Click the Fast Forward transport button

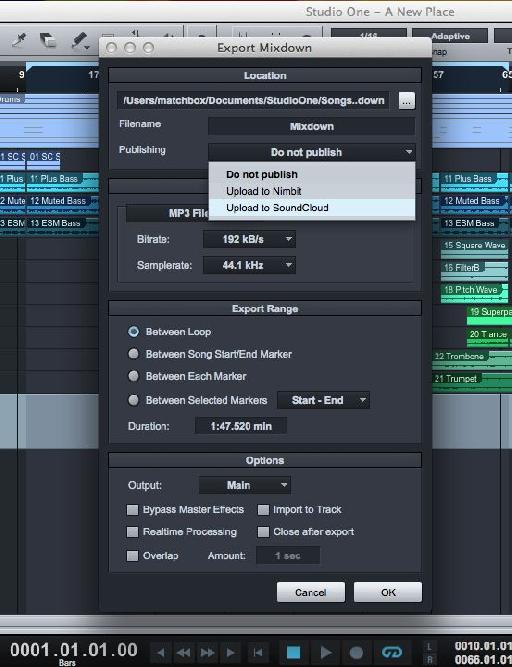[207, 652]
